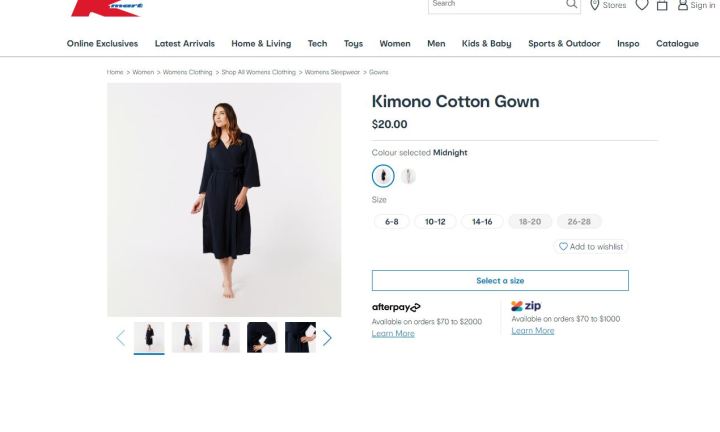720x432 pixels.
Task: Click the main product image
Action: [224, 200]
